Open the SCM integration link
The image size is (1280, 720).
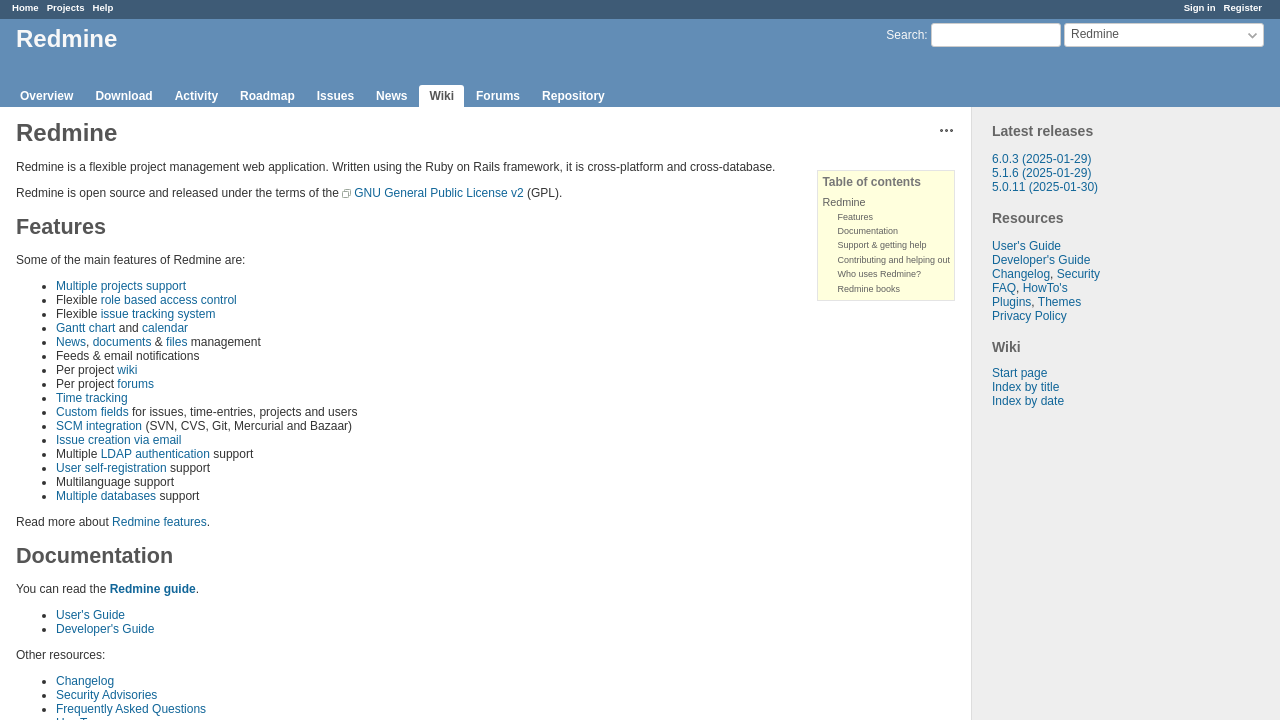[99, 426]
